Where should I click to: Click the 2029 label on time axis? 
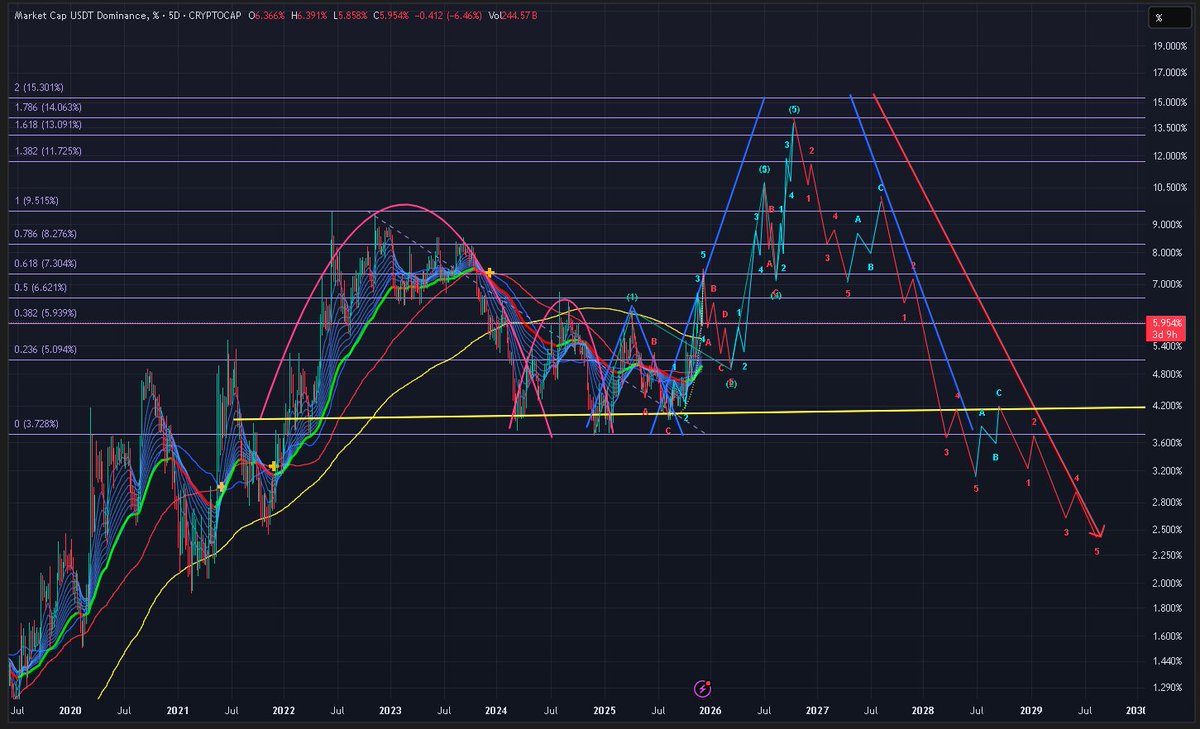click(x=1030, y=710)
